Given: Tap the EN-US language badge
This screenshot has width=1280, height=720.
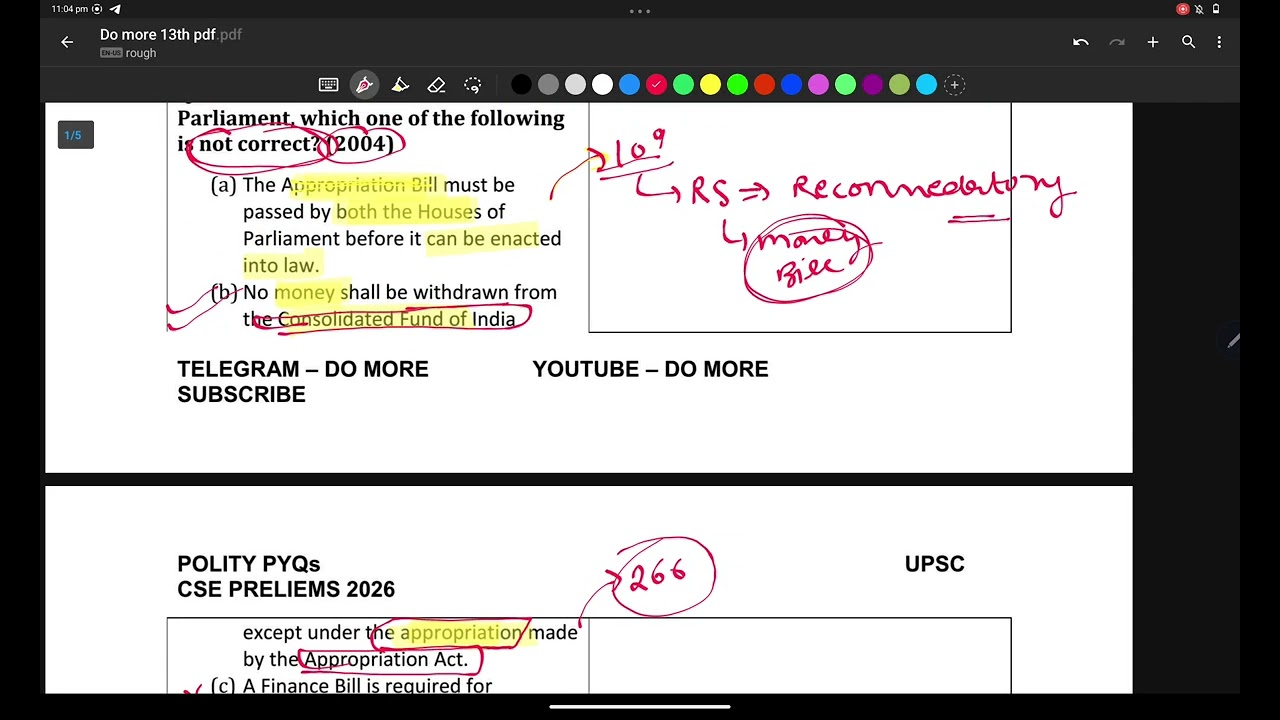Looking at the screenshot, I should tap(111, 53).
